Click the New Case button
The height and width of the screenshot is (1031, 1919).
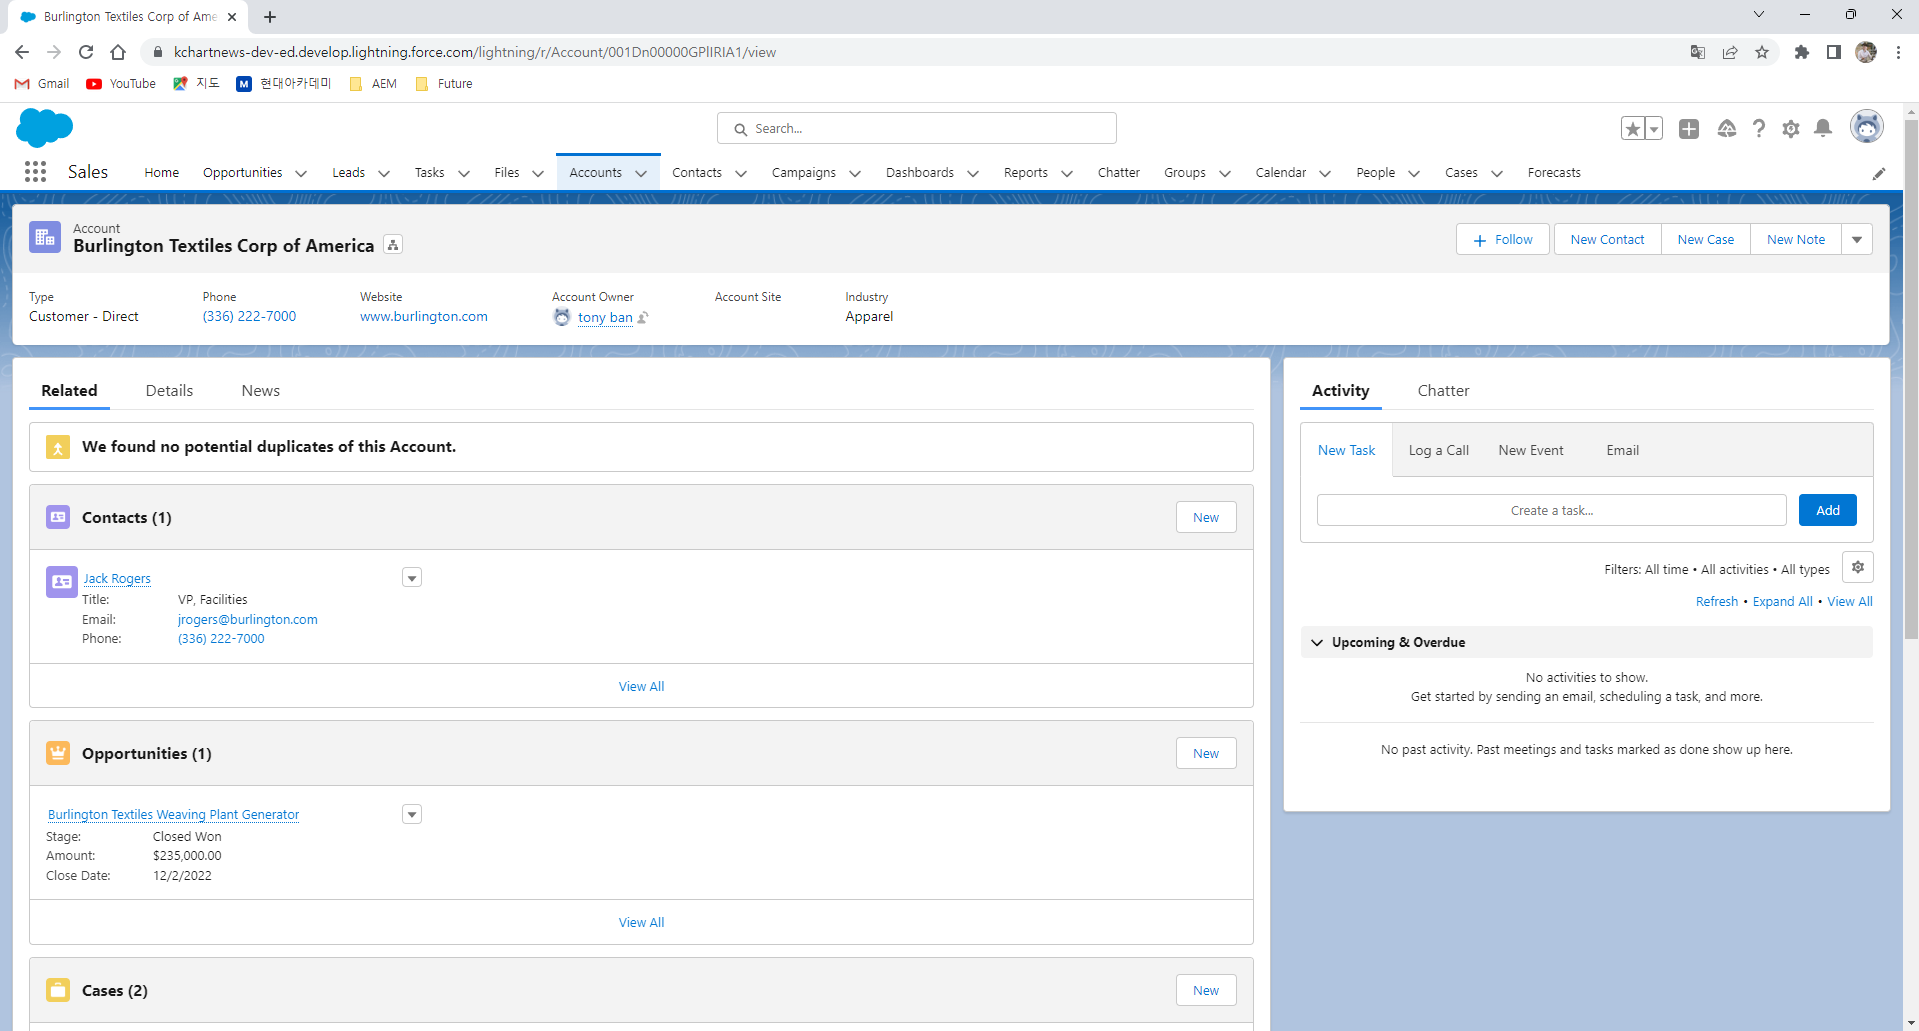(x=1705, y=239)
